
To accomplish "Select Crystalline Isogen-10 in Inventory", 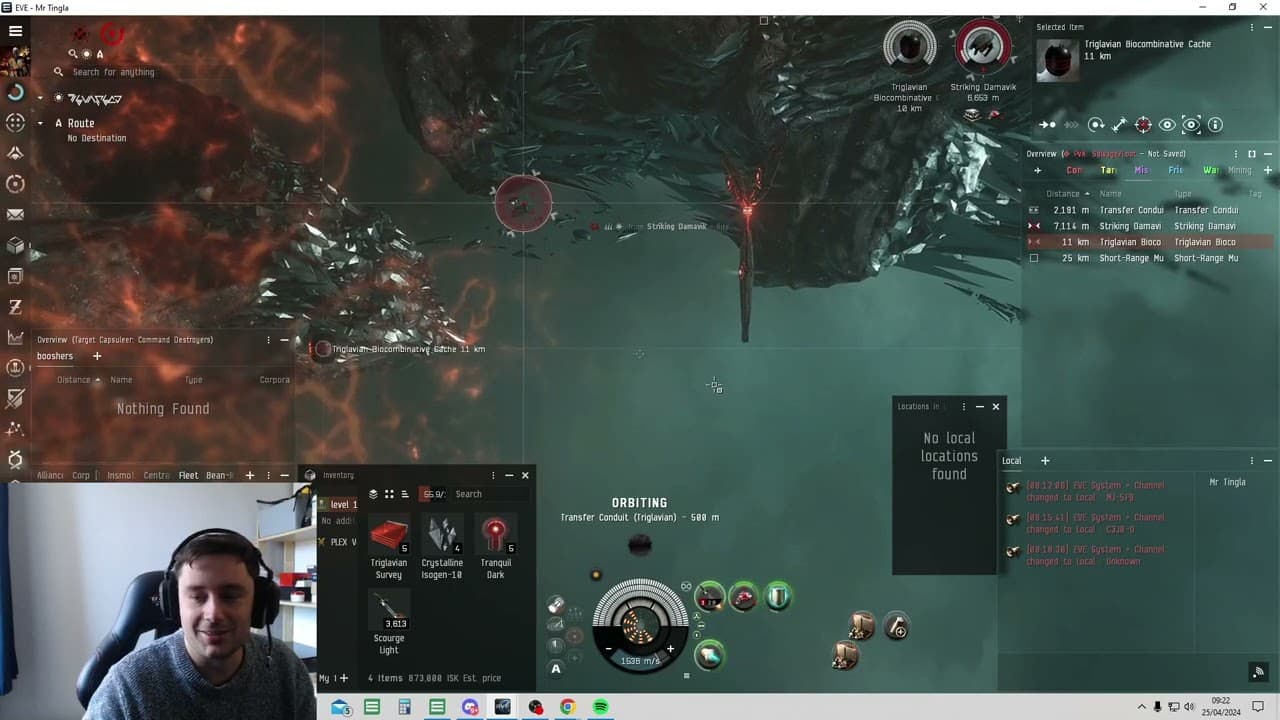I will coord(441,548).
